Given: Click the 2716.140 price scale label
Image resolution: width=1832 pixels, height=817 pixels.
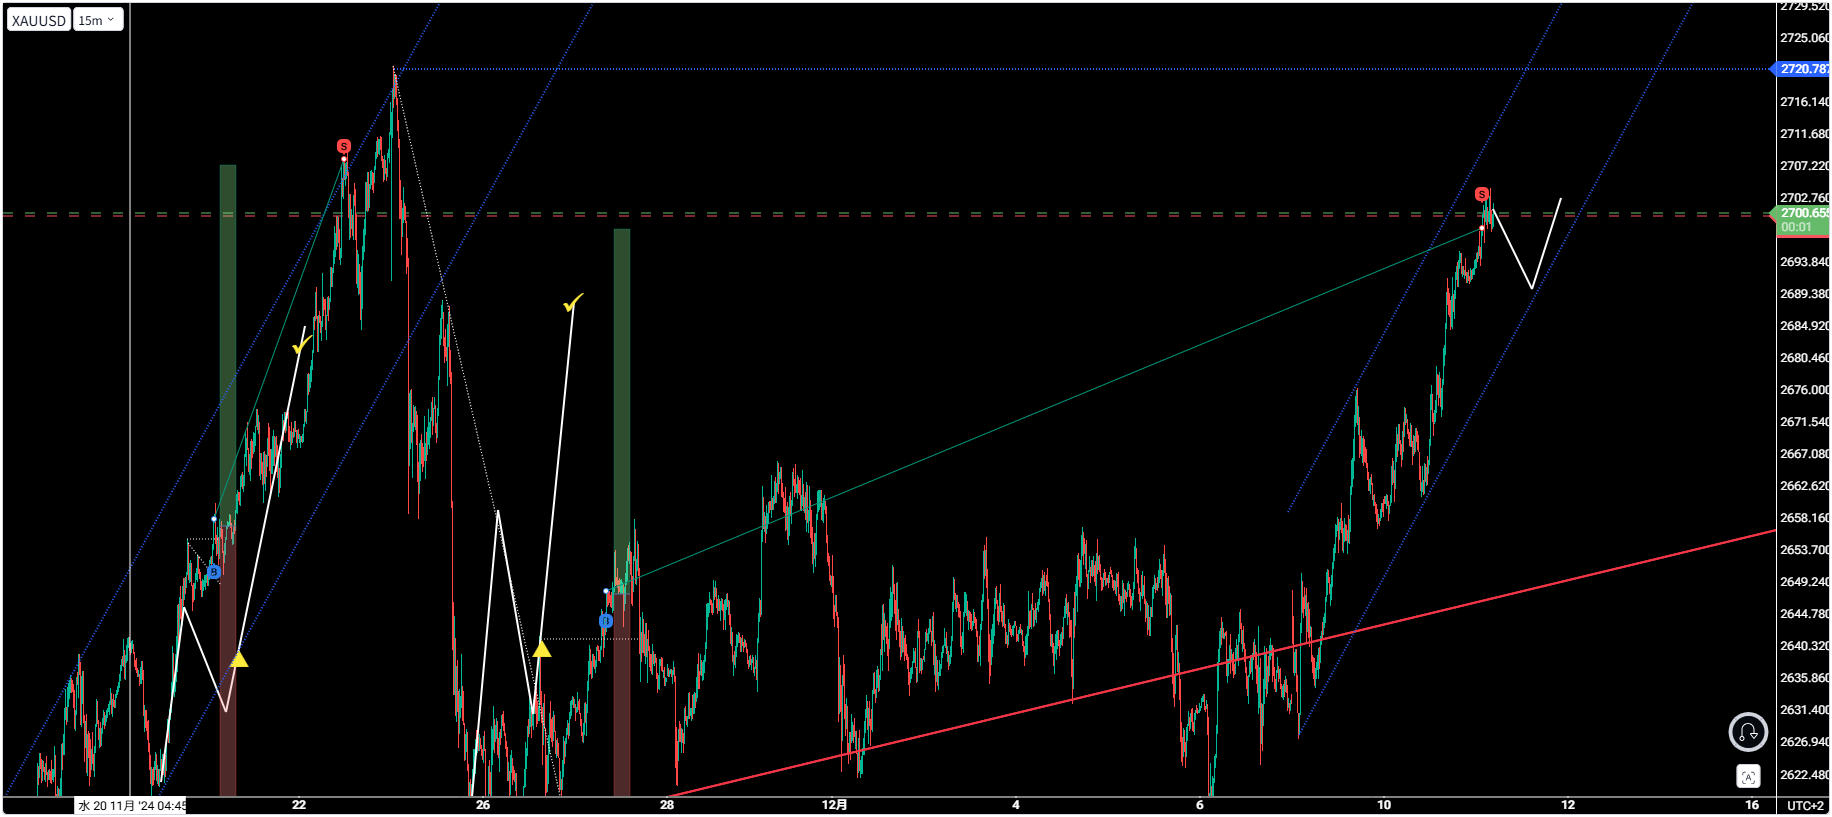Looking at the screenshot, I should coord(1804,102).
